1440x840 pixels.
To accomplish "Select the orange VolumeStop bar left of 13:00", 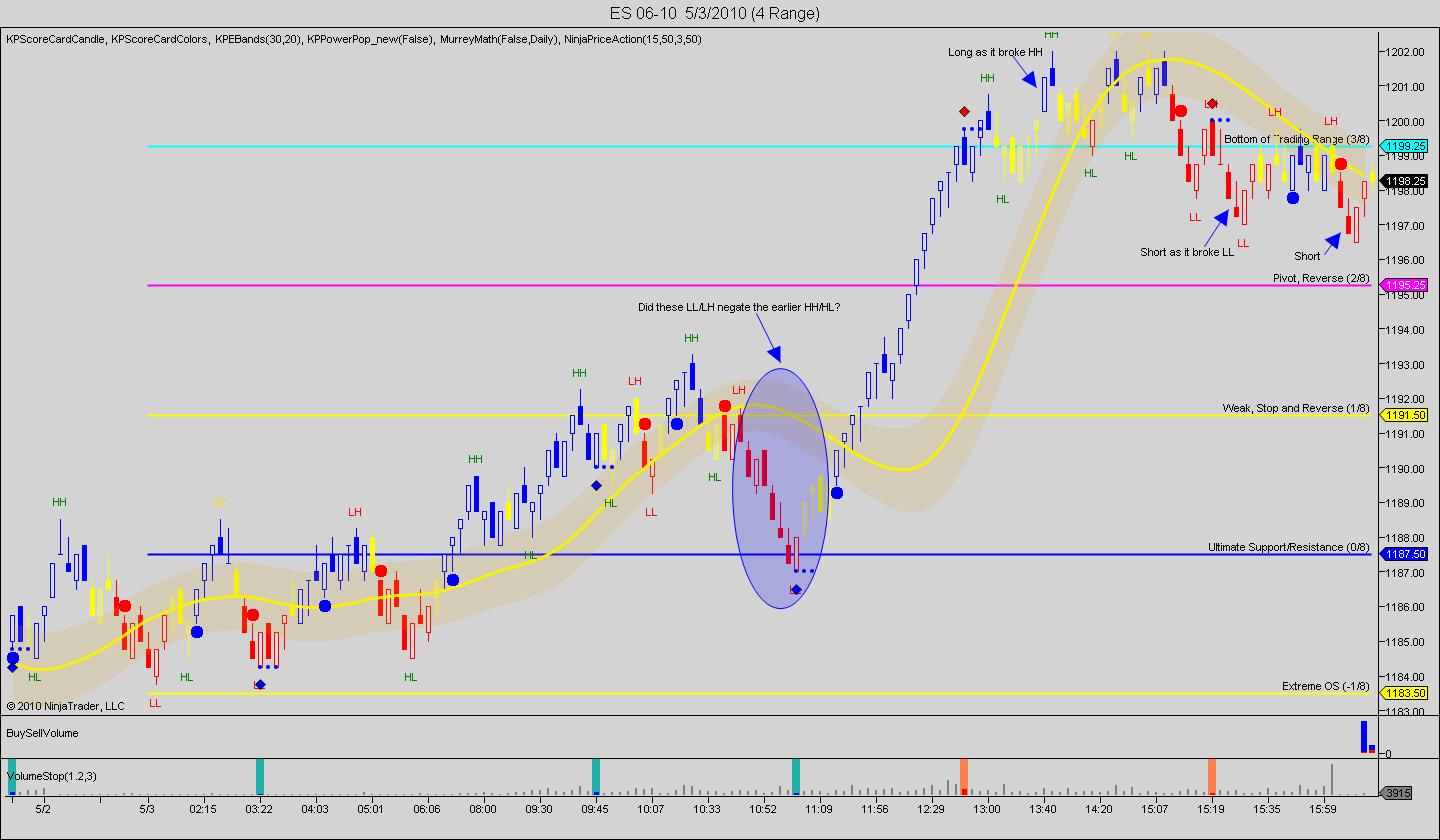I will pyautogui.click(x=964, y=777).
